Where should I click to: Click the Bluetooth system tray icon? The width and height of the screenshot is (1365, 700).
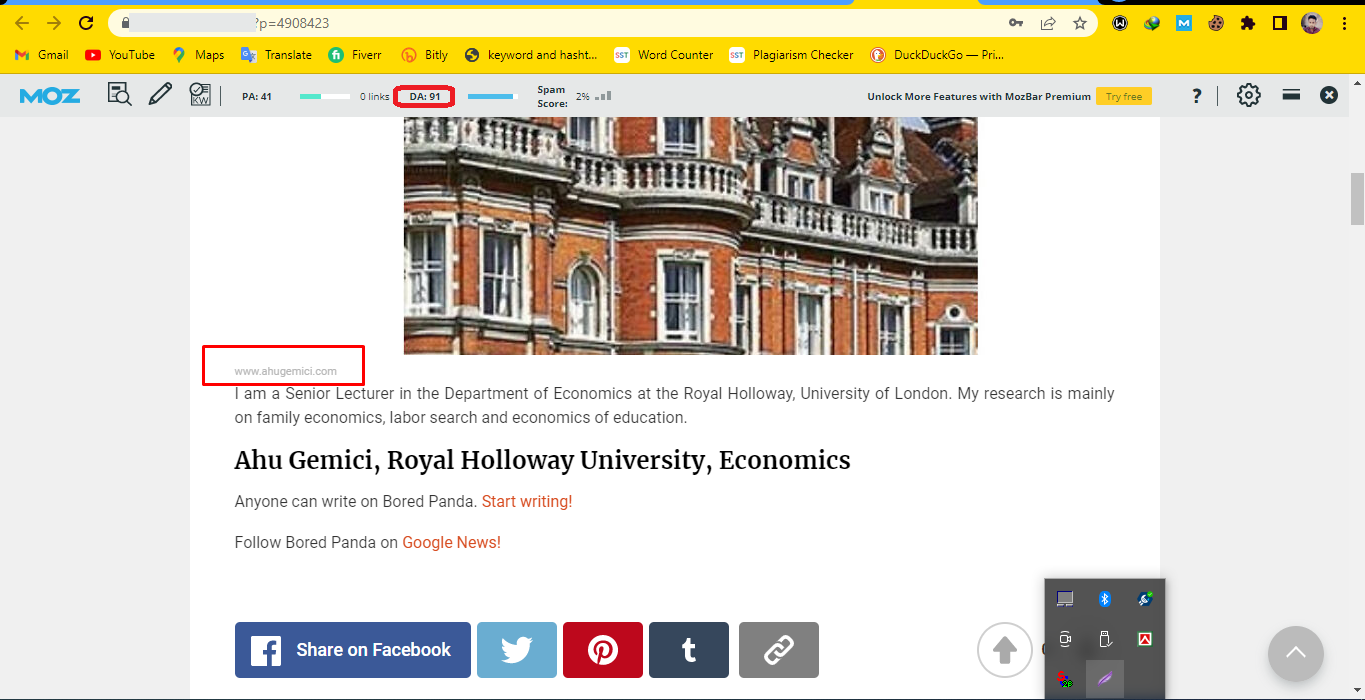[x=1105, y=599]
